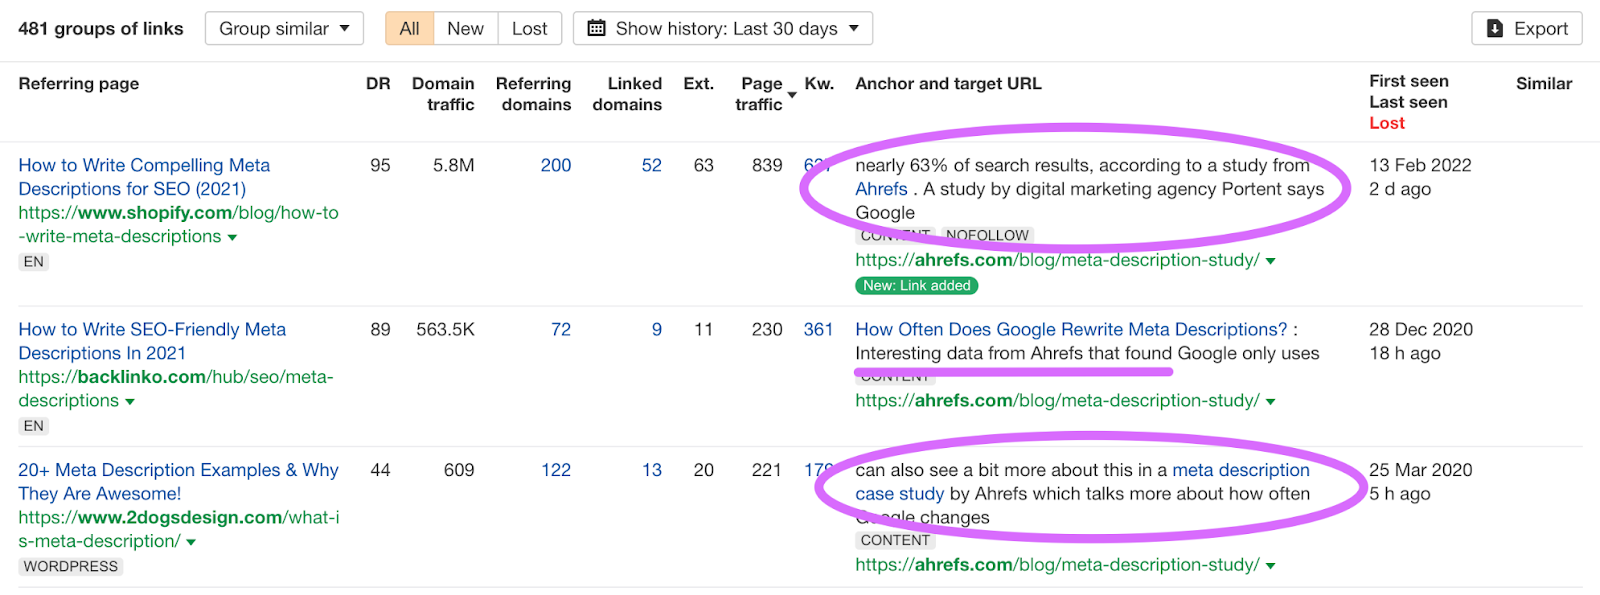The height and width of the screenshot is (595, 1600).
Task: Expand target URL caret in the Shopify row
Action: pyautogui.click(x=1271, y=261)
